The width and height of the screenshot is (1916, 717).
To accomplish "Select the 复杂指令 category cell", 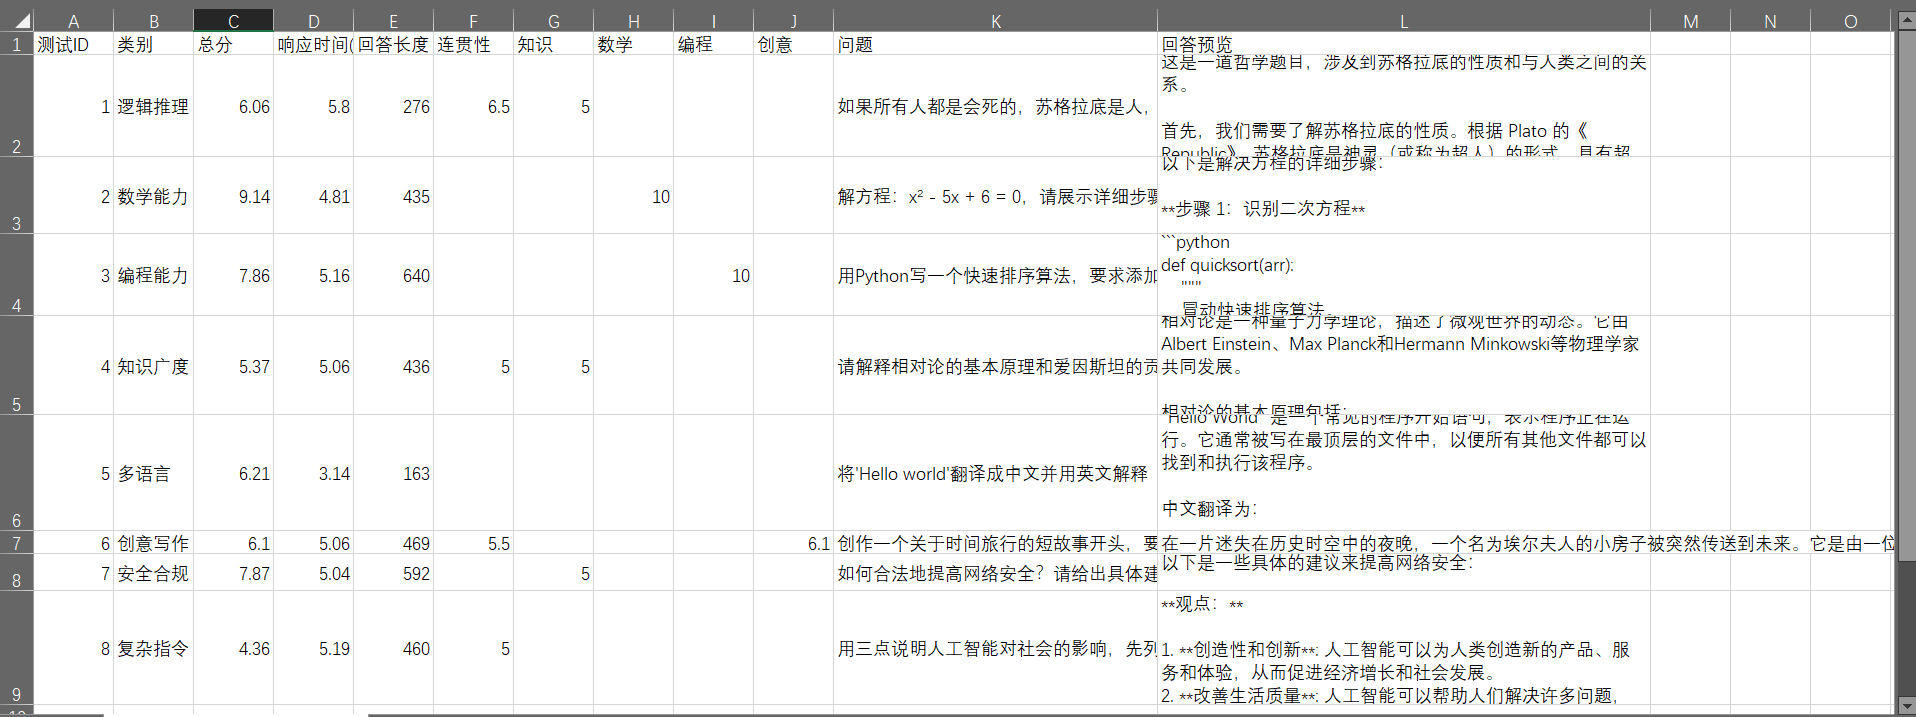I will tap(153, 648).
